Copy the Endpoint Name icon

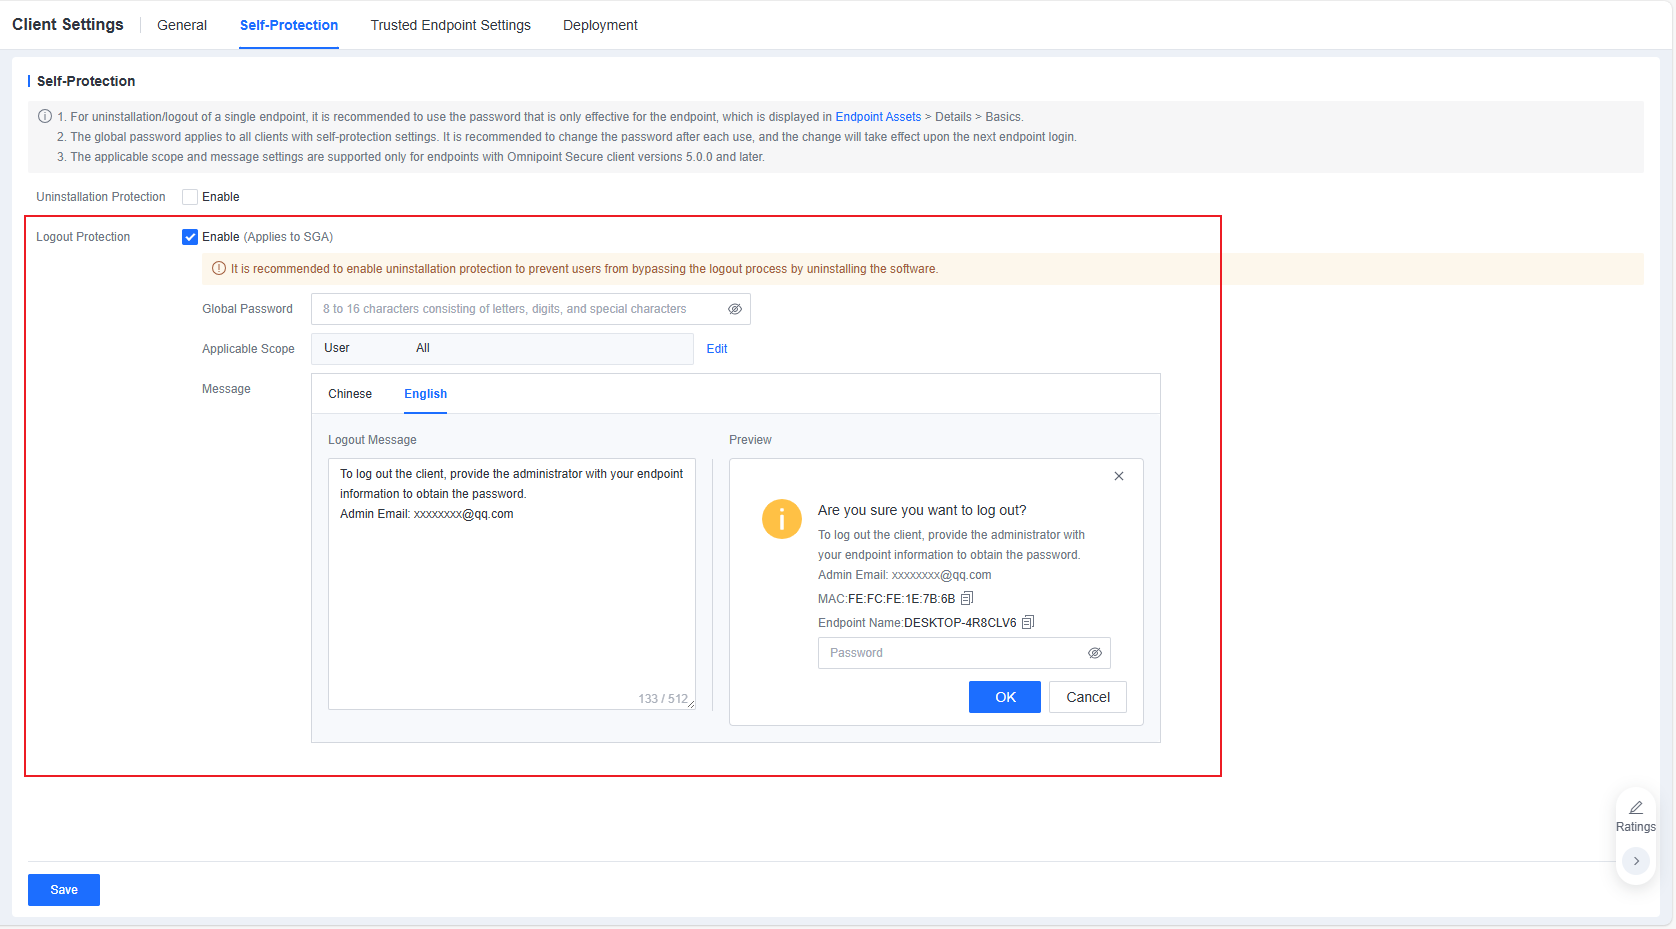pyautogui.click(x=1028, y=622)
